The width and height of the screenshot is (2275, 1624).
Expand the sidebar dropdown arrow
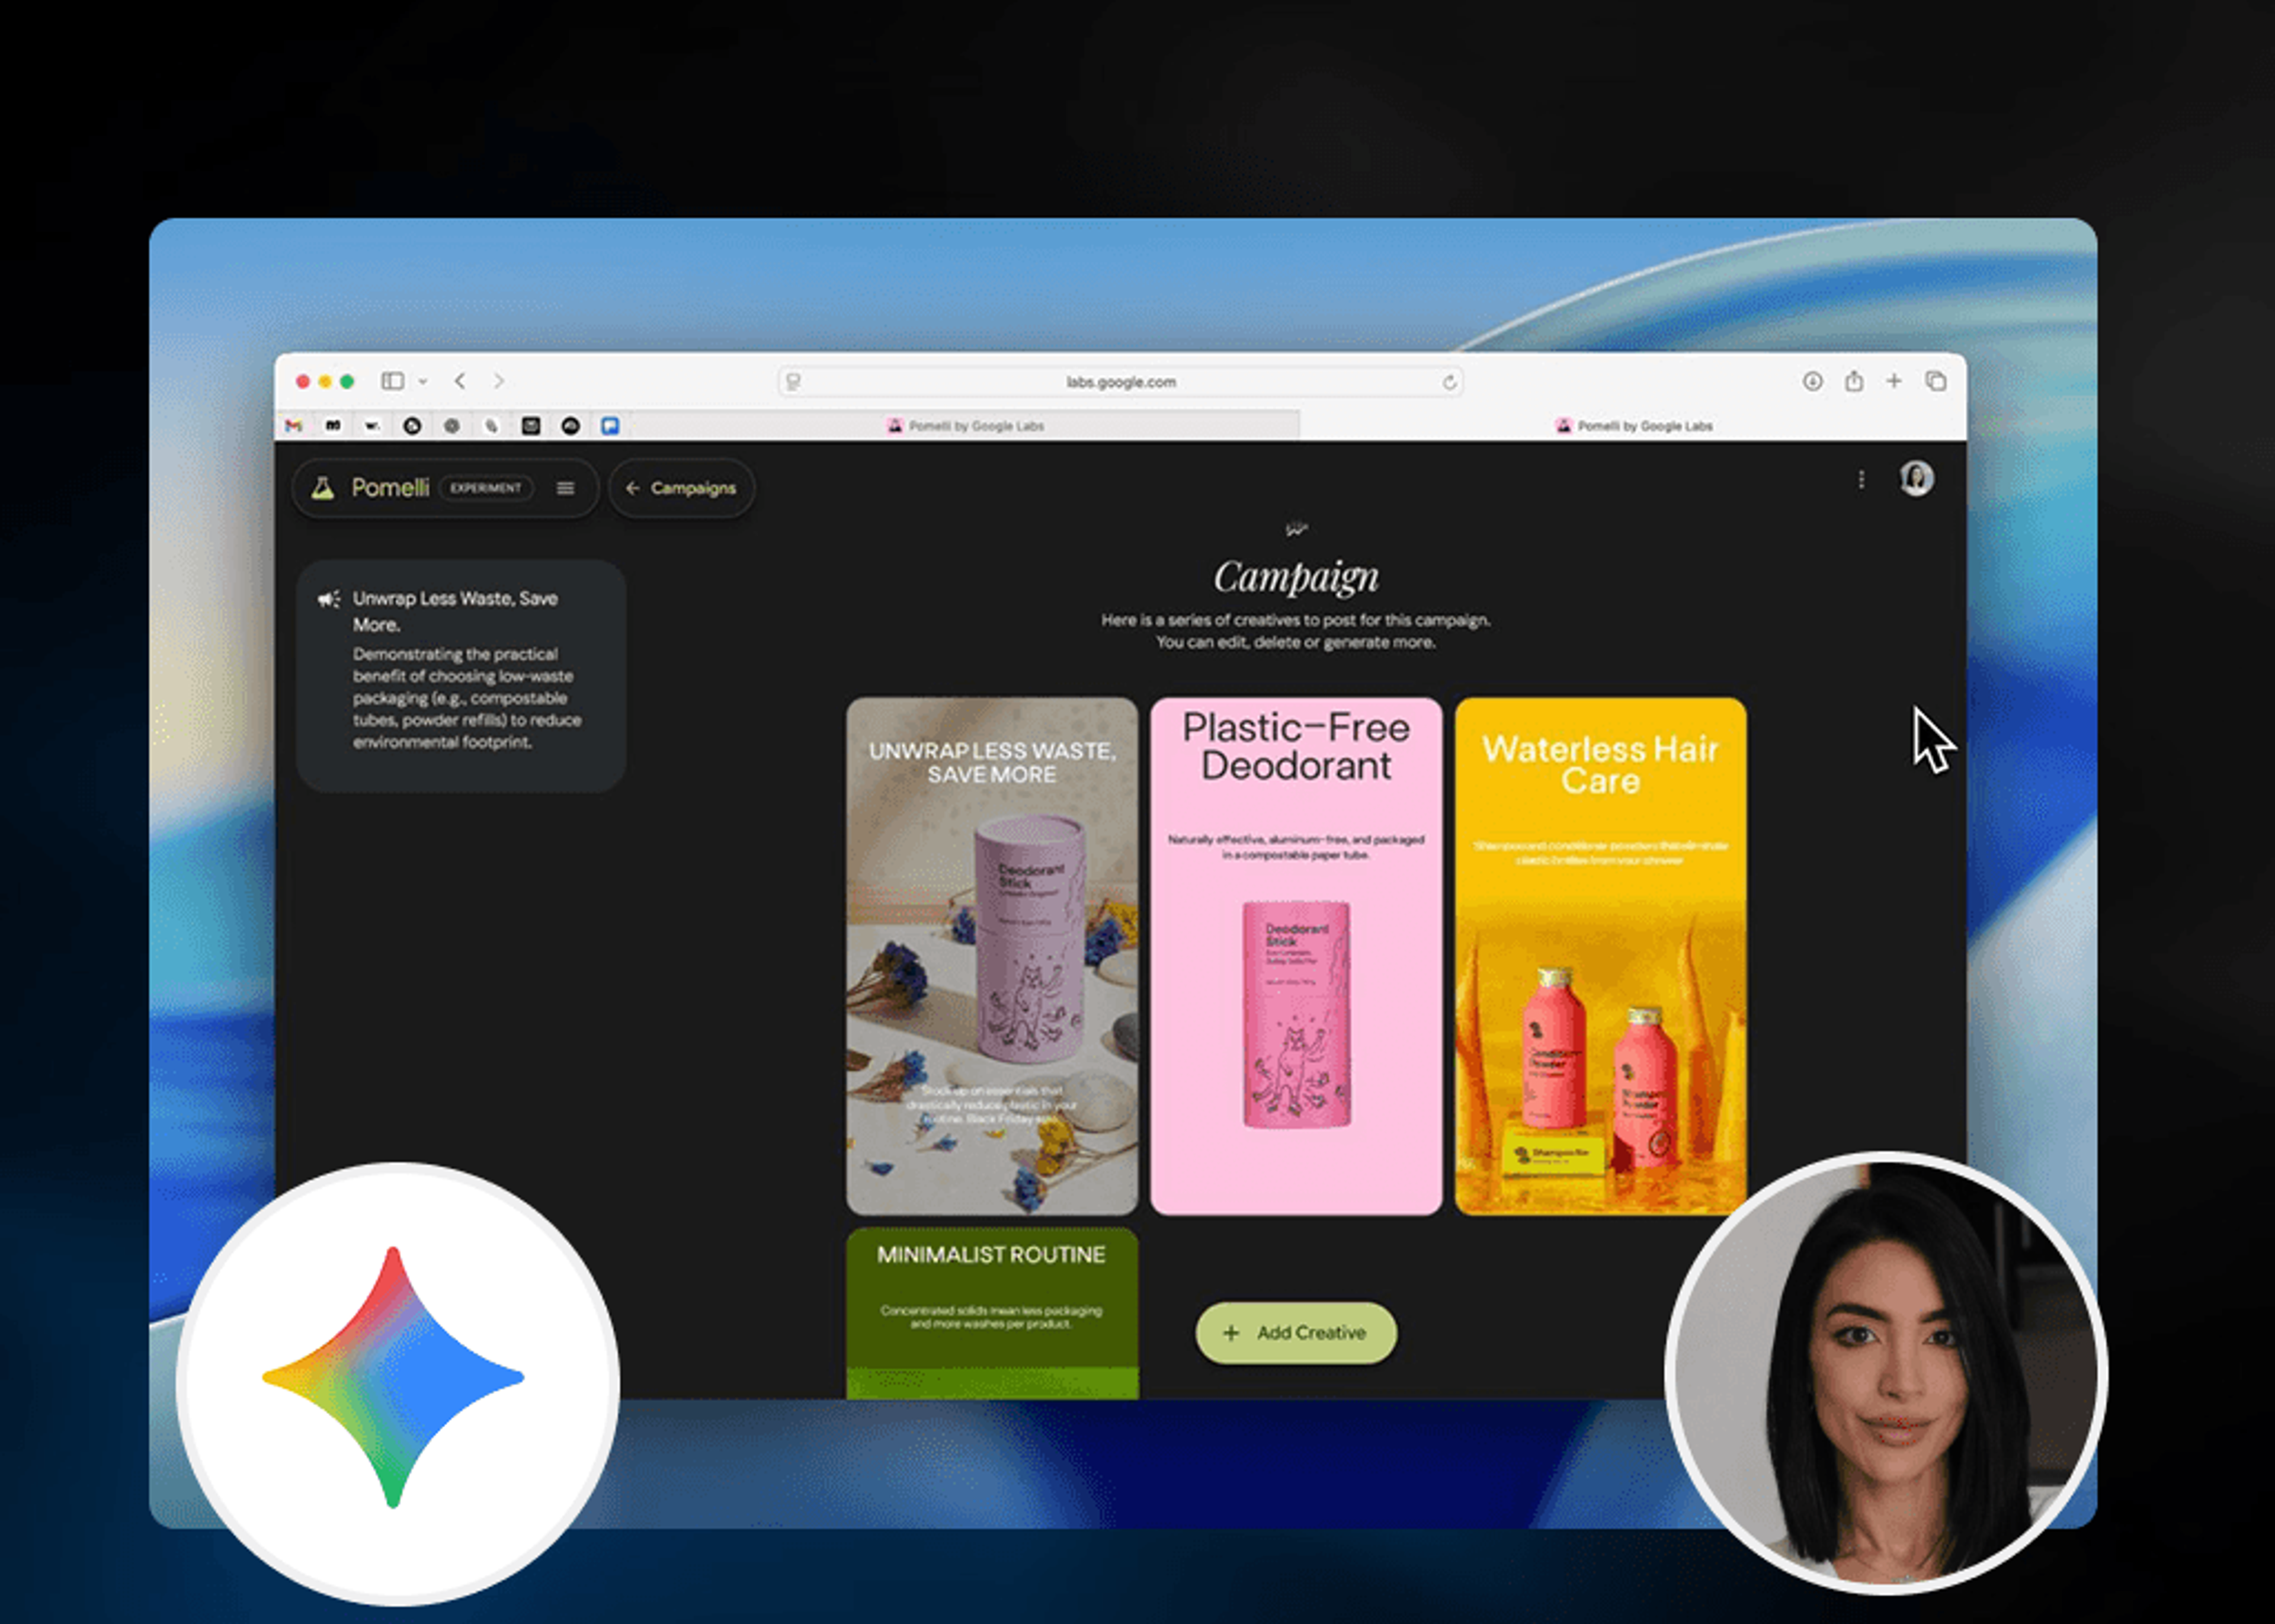(423, 382)
